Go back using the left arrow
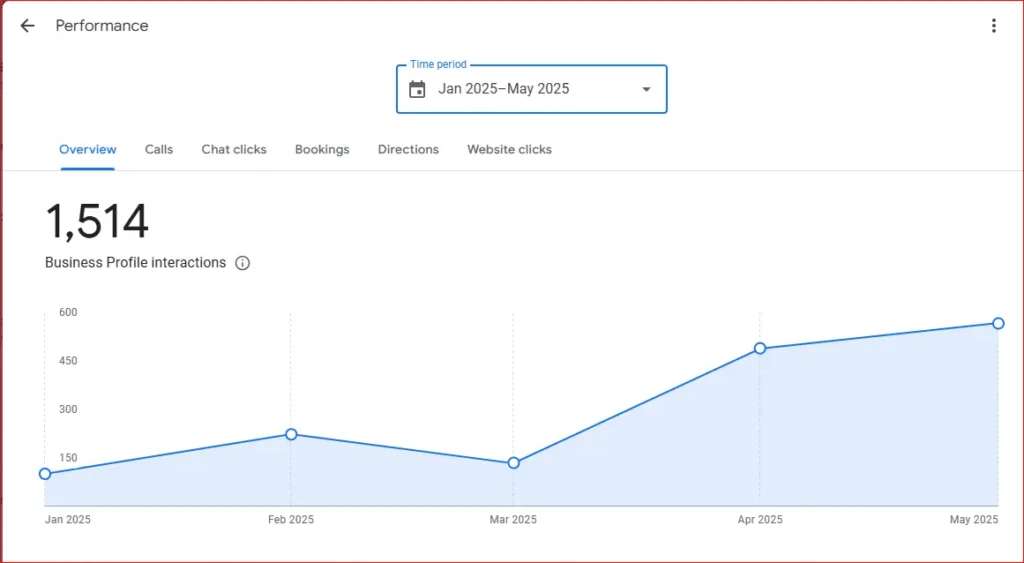 [27, 25]
